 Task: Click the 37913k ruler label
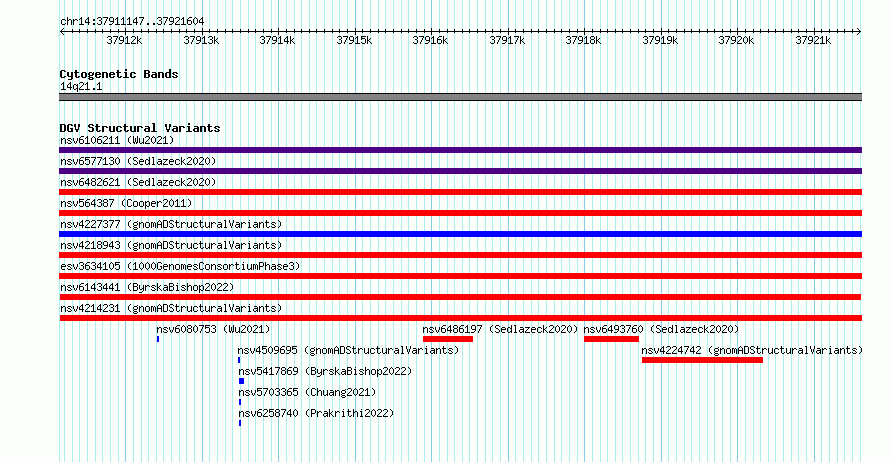[x=201, y=40]
